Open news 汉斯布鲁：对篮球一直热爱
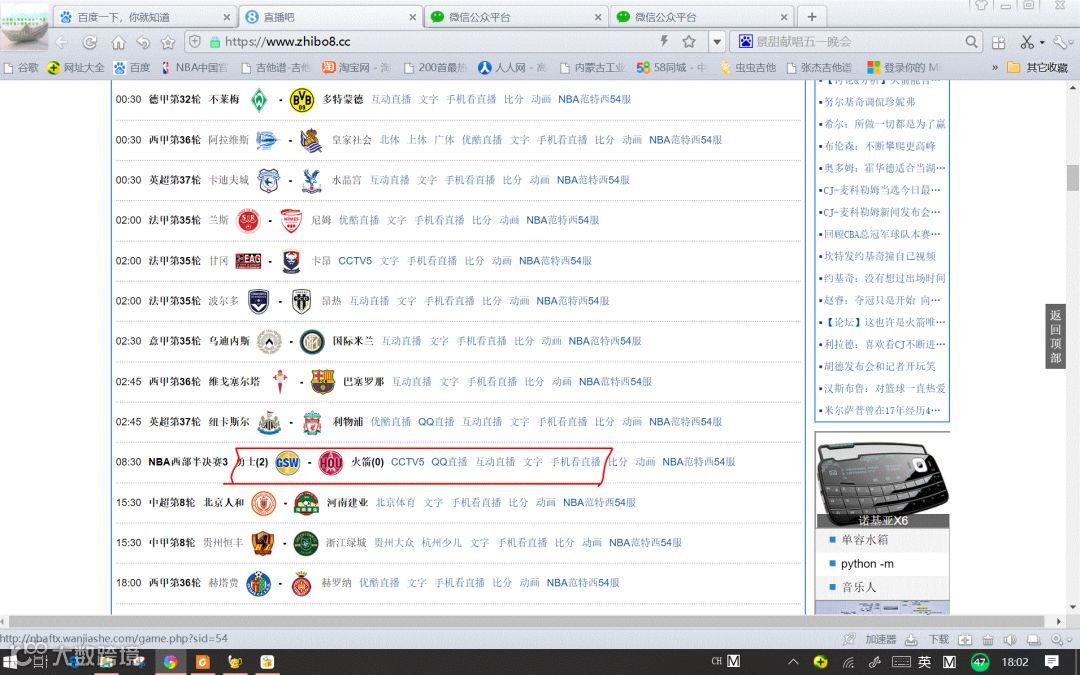This screenshot has height=675, width=1080. 884,388
